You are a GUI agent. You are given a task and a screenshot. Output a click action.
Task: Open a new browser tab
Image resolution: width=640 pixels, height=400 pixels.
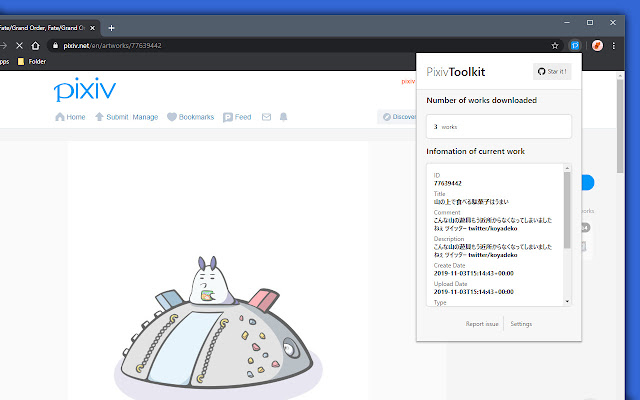pos(111,27)
